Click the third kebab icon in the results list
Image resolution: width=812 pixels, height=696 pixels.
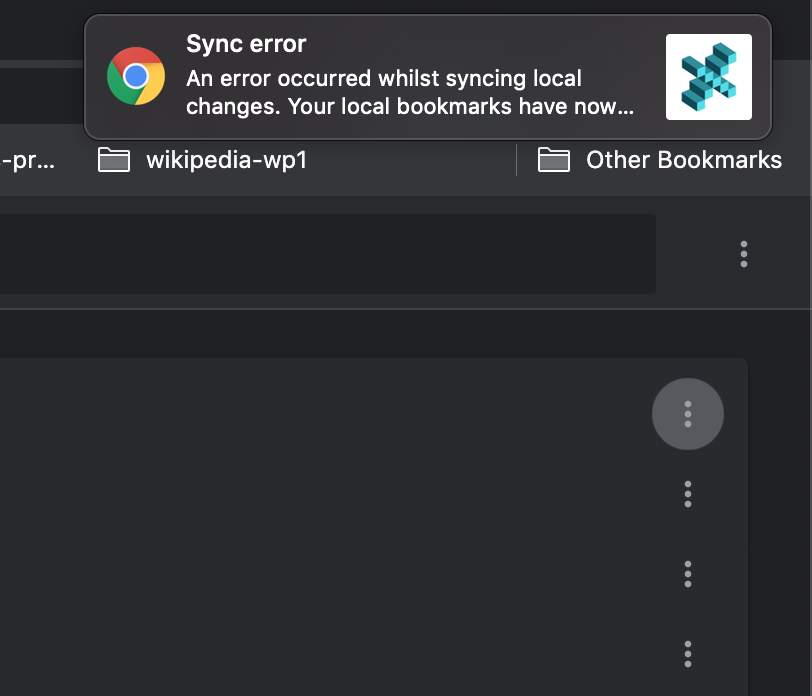(688, 574)
